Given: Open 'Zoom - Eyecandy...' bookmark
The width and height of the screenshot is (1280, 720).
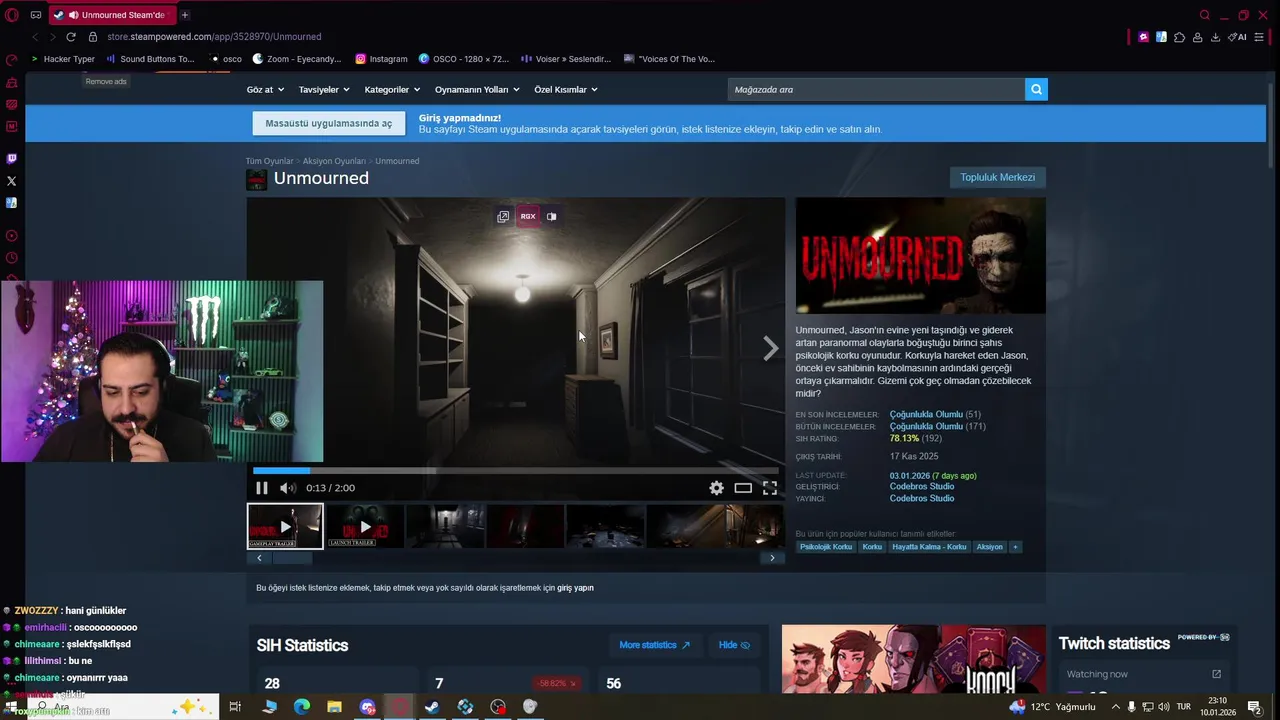Looking at the screenshot, I should (297, 59).
